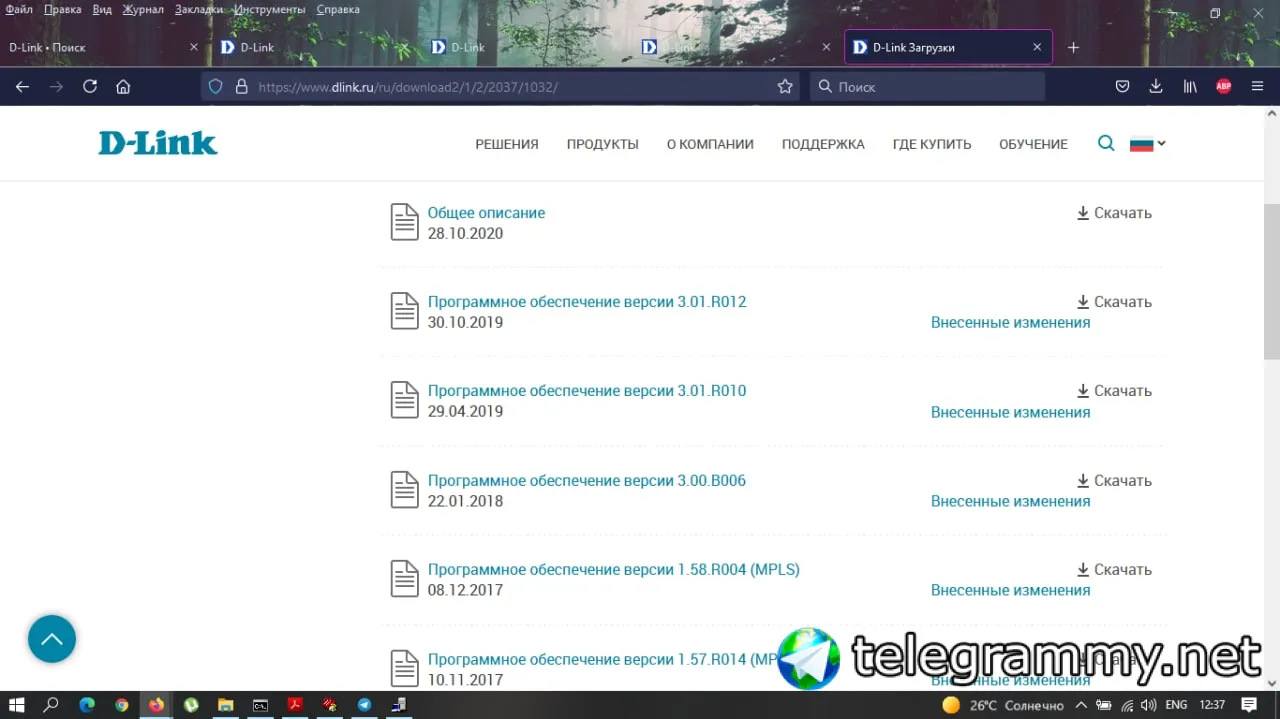Open Firefox library icon
1280x719 pixels.
coord(1190,87)
